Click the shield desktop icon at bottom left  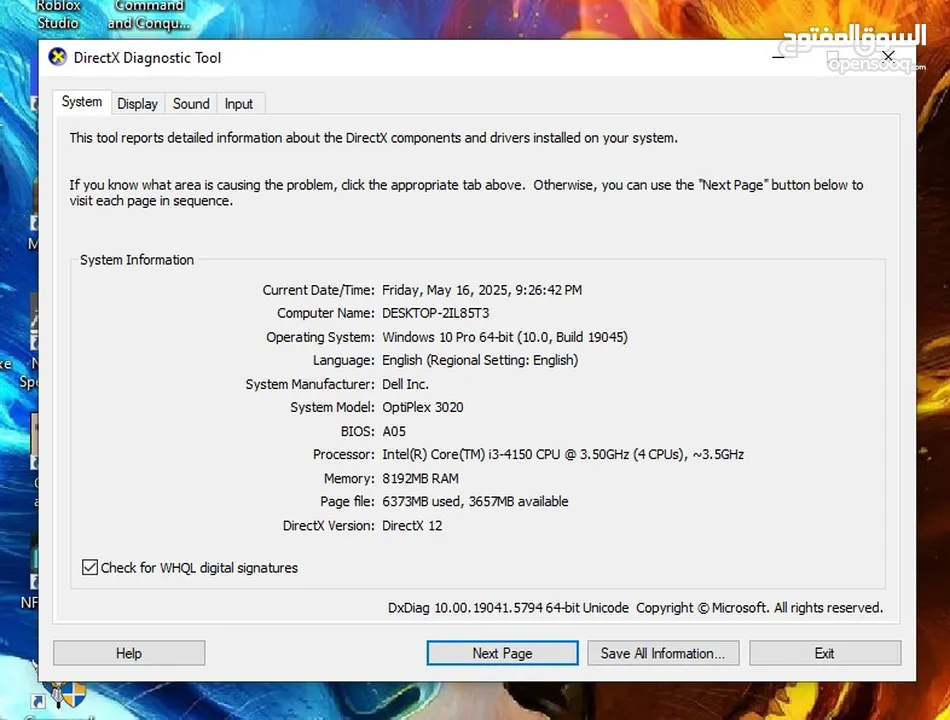(x=67, y=695)
